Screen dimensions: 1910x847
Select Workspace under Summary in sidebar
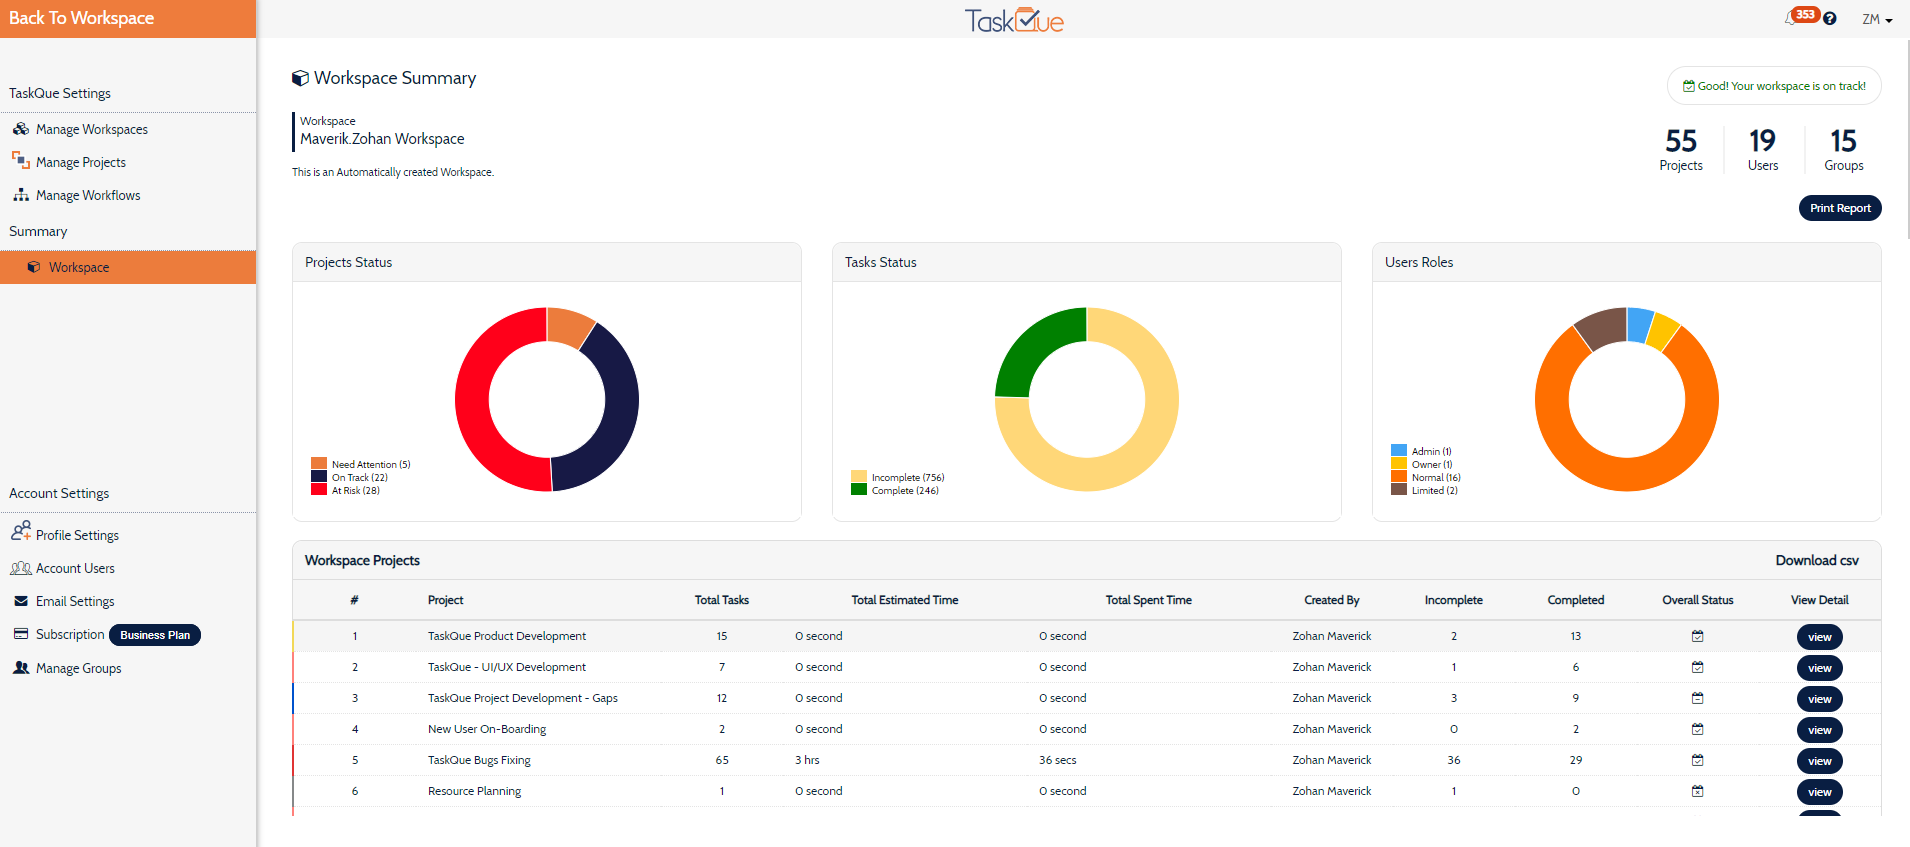pyautogui.click(x=79, y=267)
